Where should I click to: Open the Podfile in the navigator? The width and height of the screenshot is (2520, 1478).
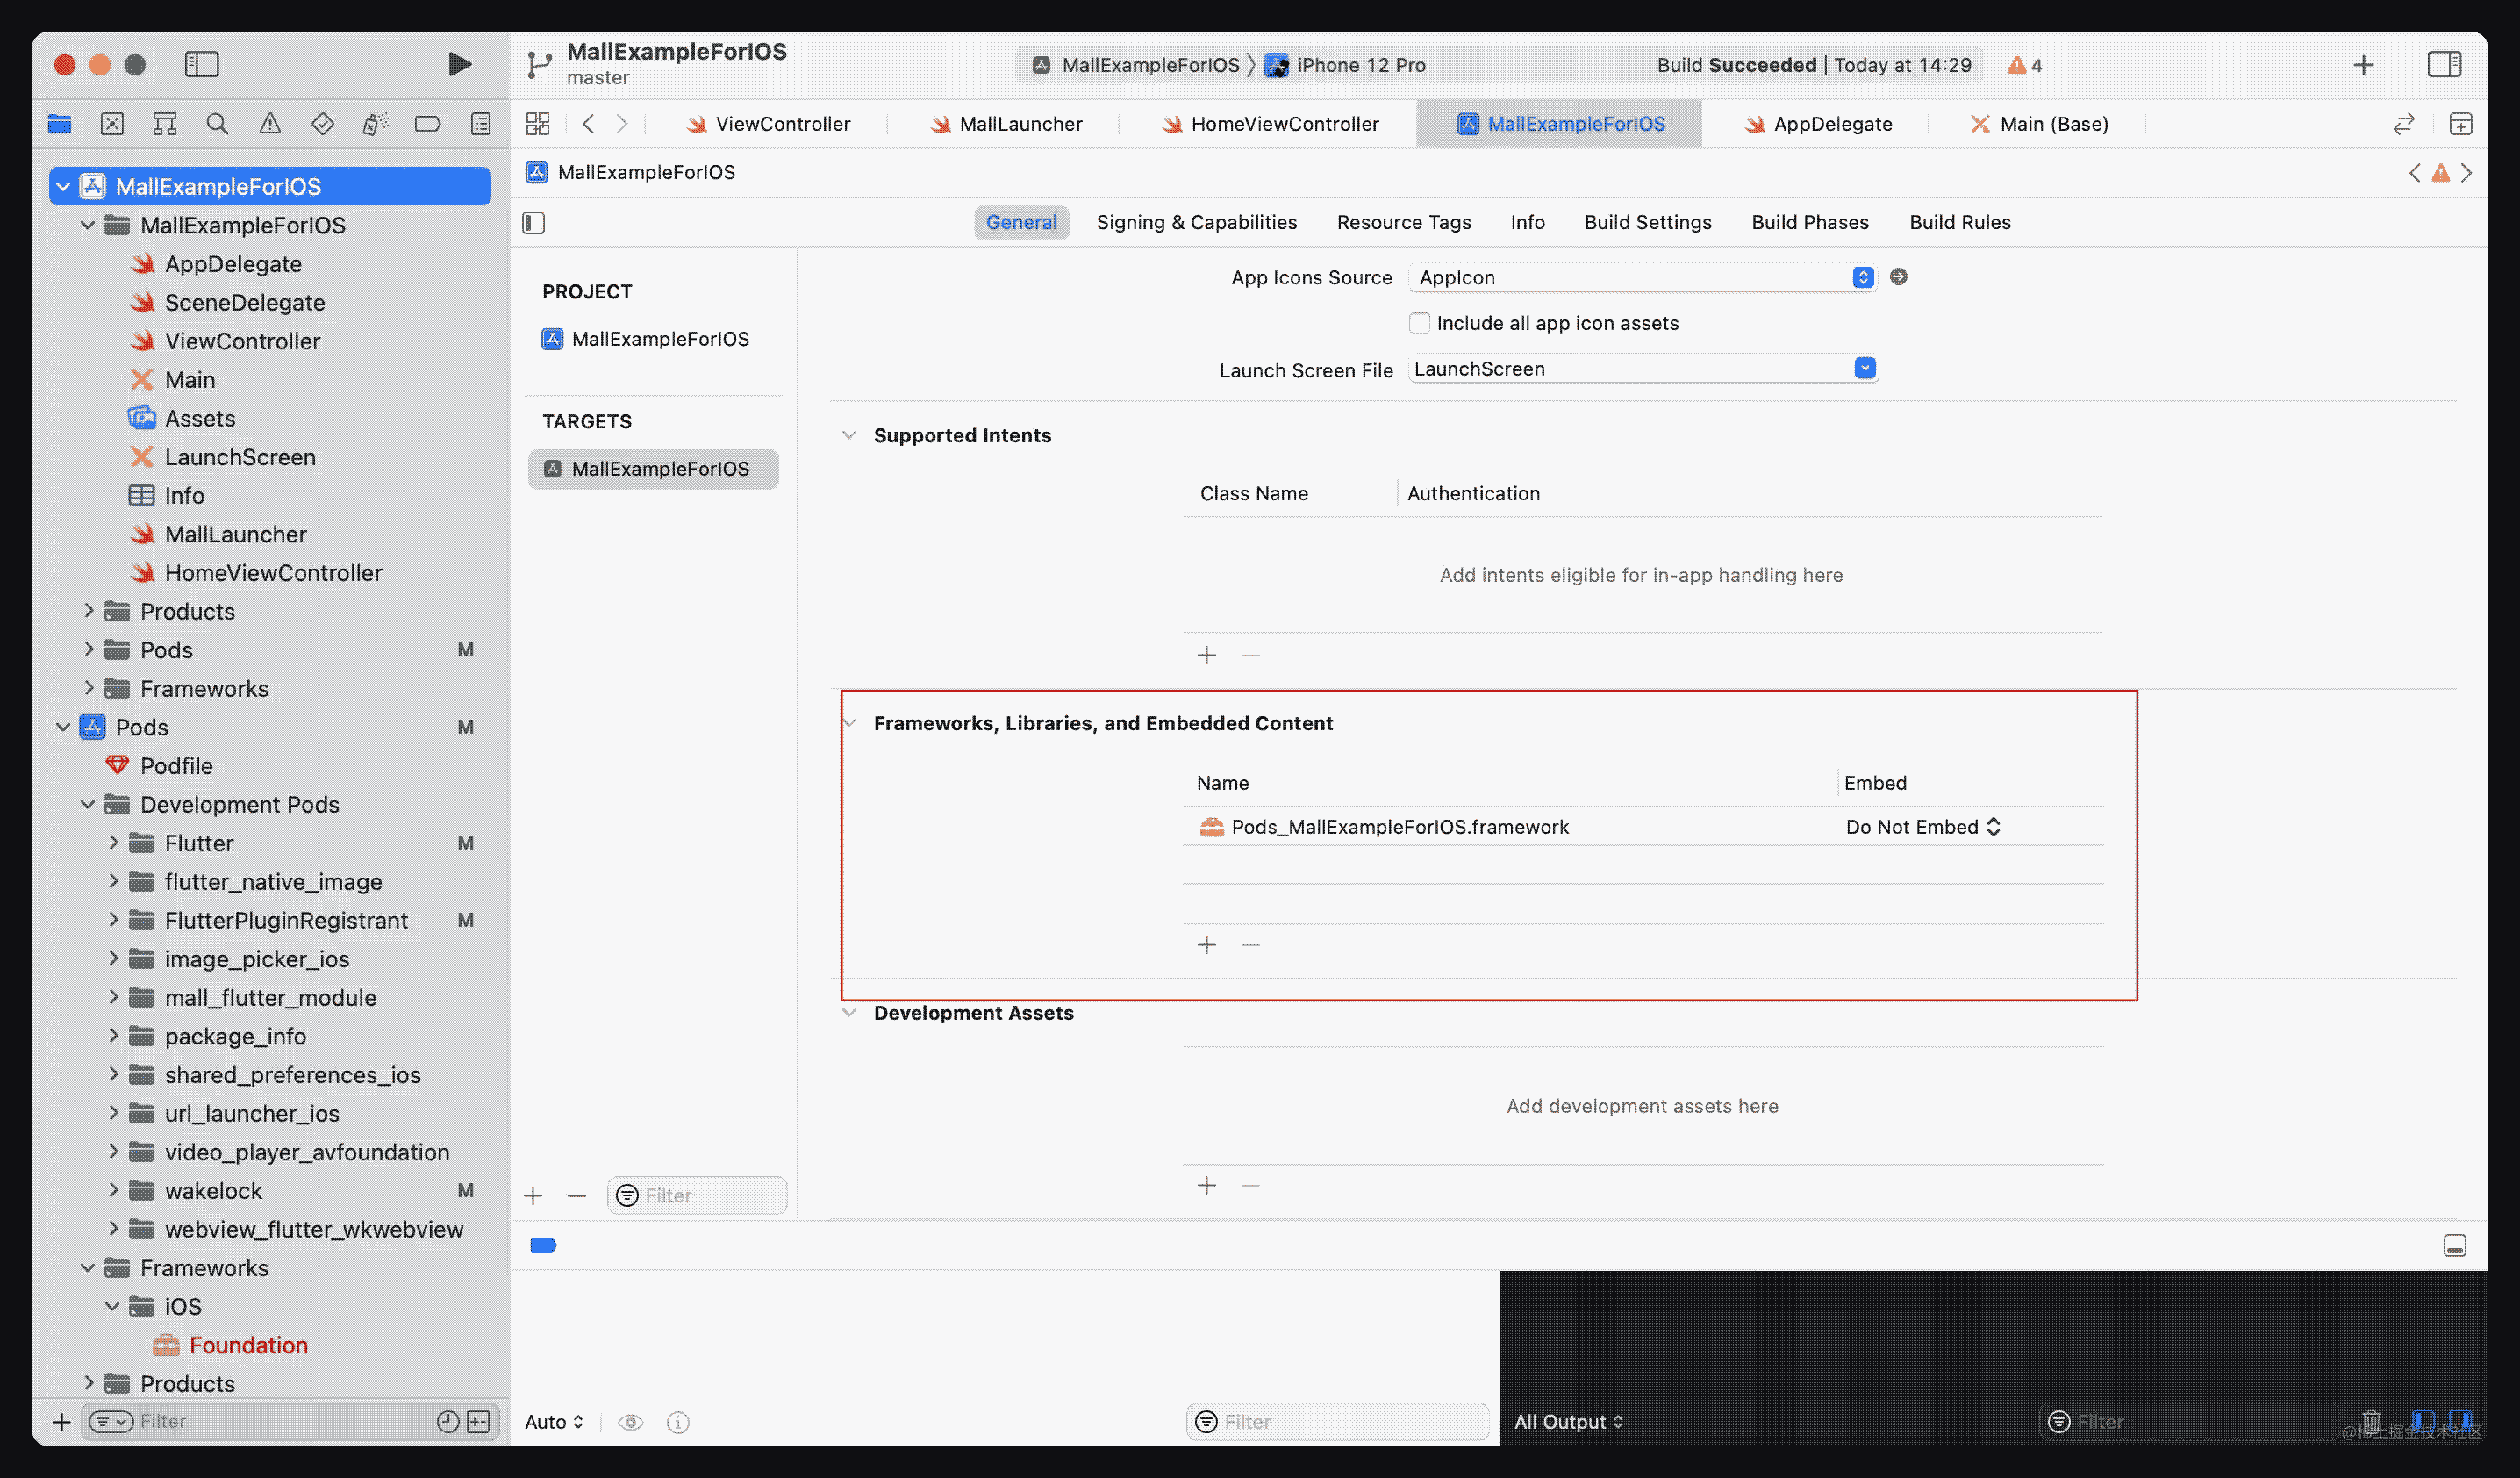pyautogui.click(x=160, y=766)
